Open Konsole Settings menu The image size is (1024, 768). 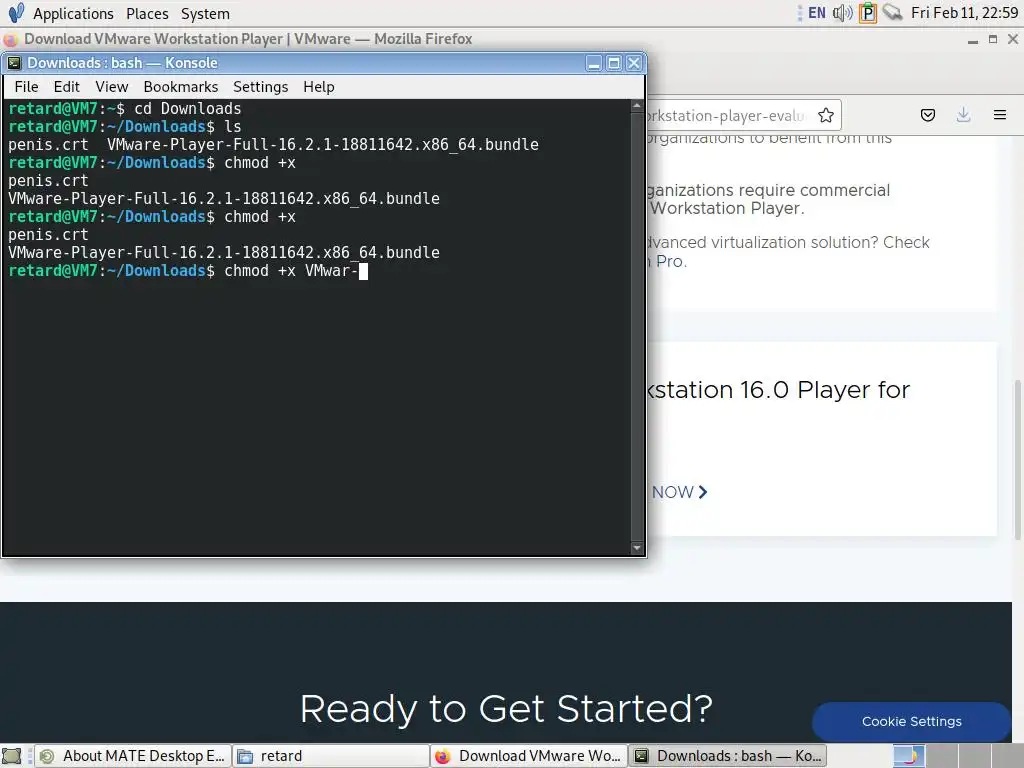pos(261,87)
